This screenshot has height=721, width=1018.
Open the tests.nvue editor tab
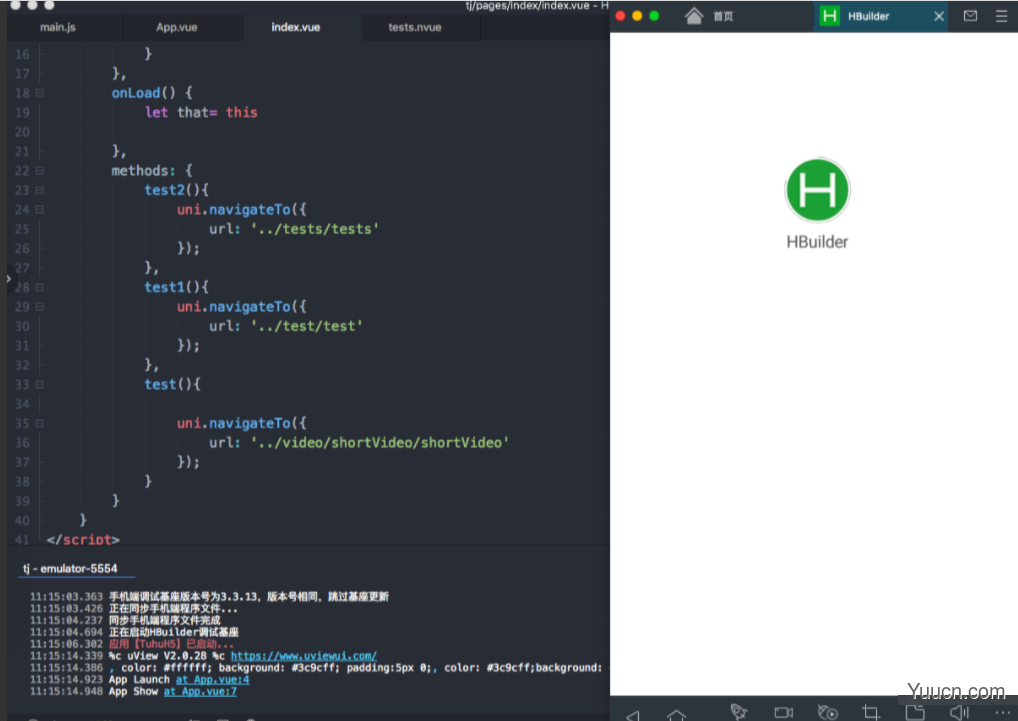(x=415, y=27)
